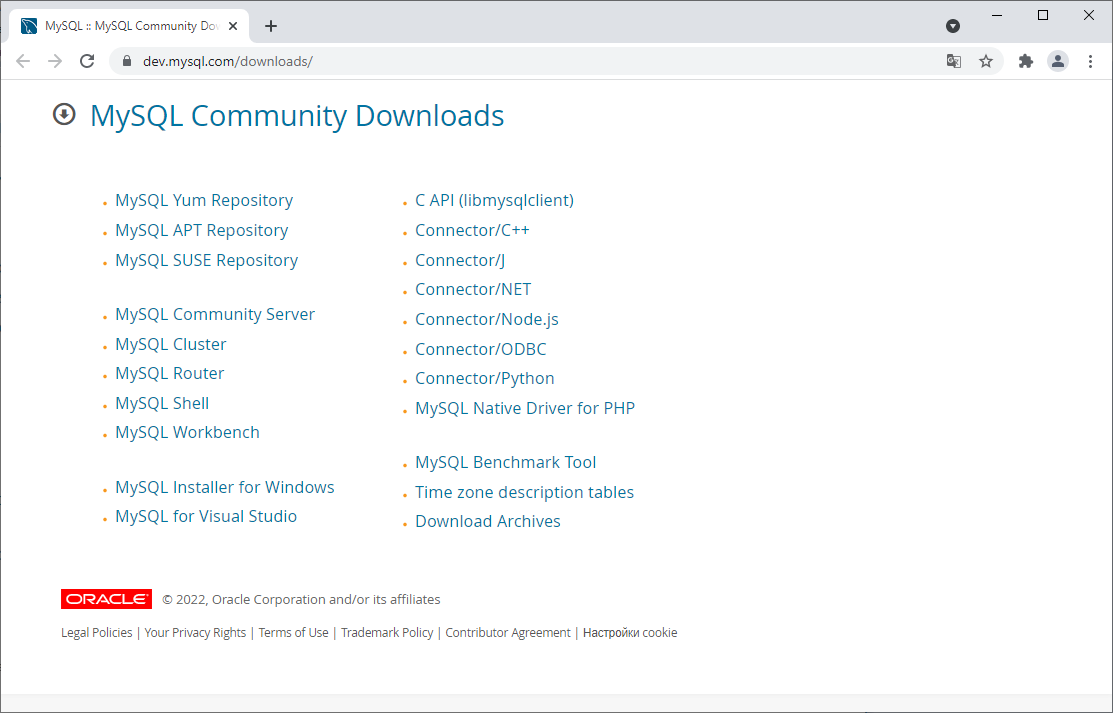Click the circular down-arrow icon in the tab strip
This screenshot has height=713, width=1113.
(953, 27)
